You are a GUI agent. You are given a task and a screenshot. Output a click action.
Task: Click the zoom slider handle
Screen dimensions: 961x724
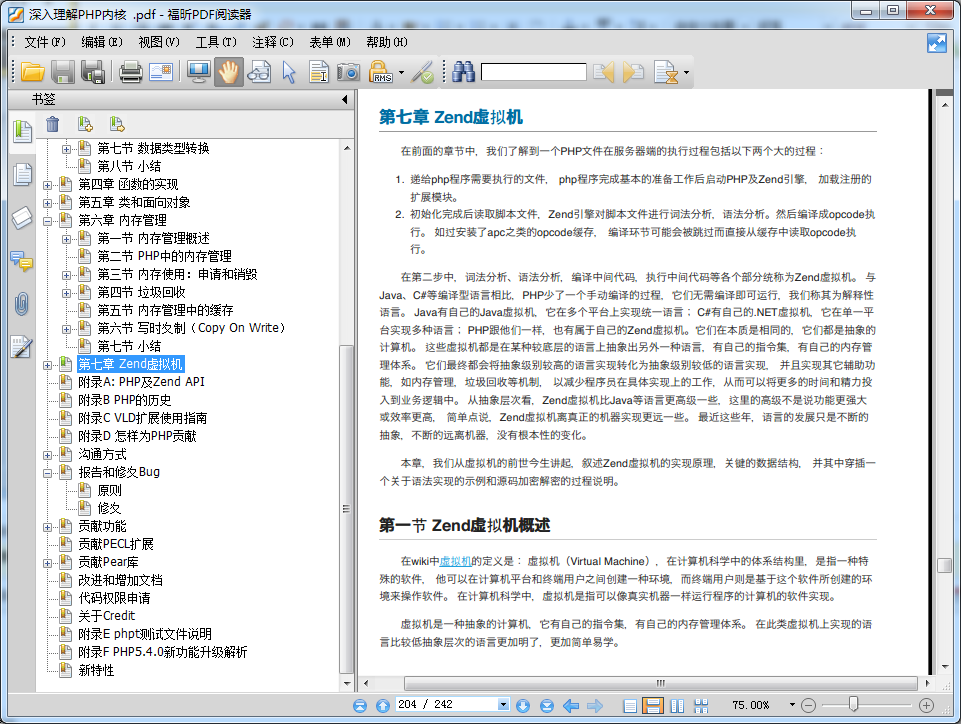click(853, 704)
